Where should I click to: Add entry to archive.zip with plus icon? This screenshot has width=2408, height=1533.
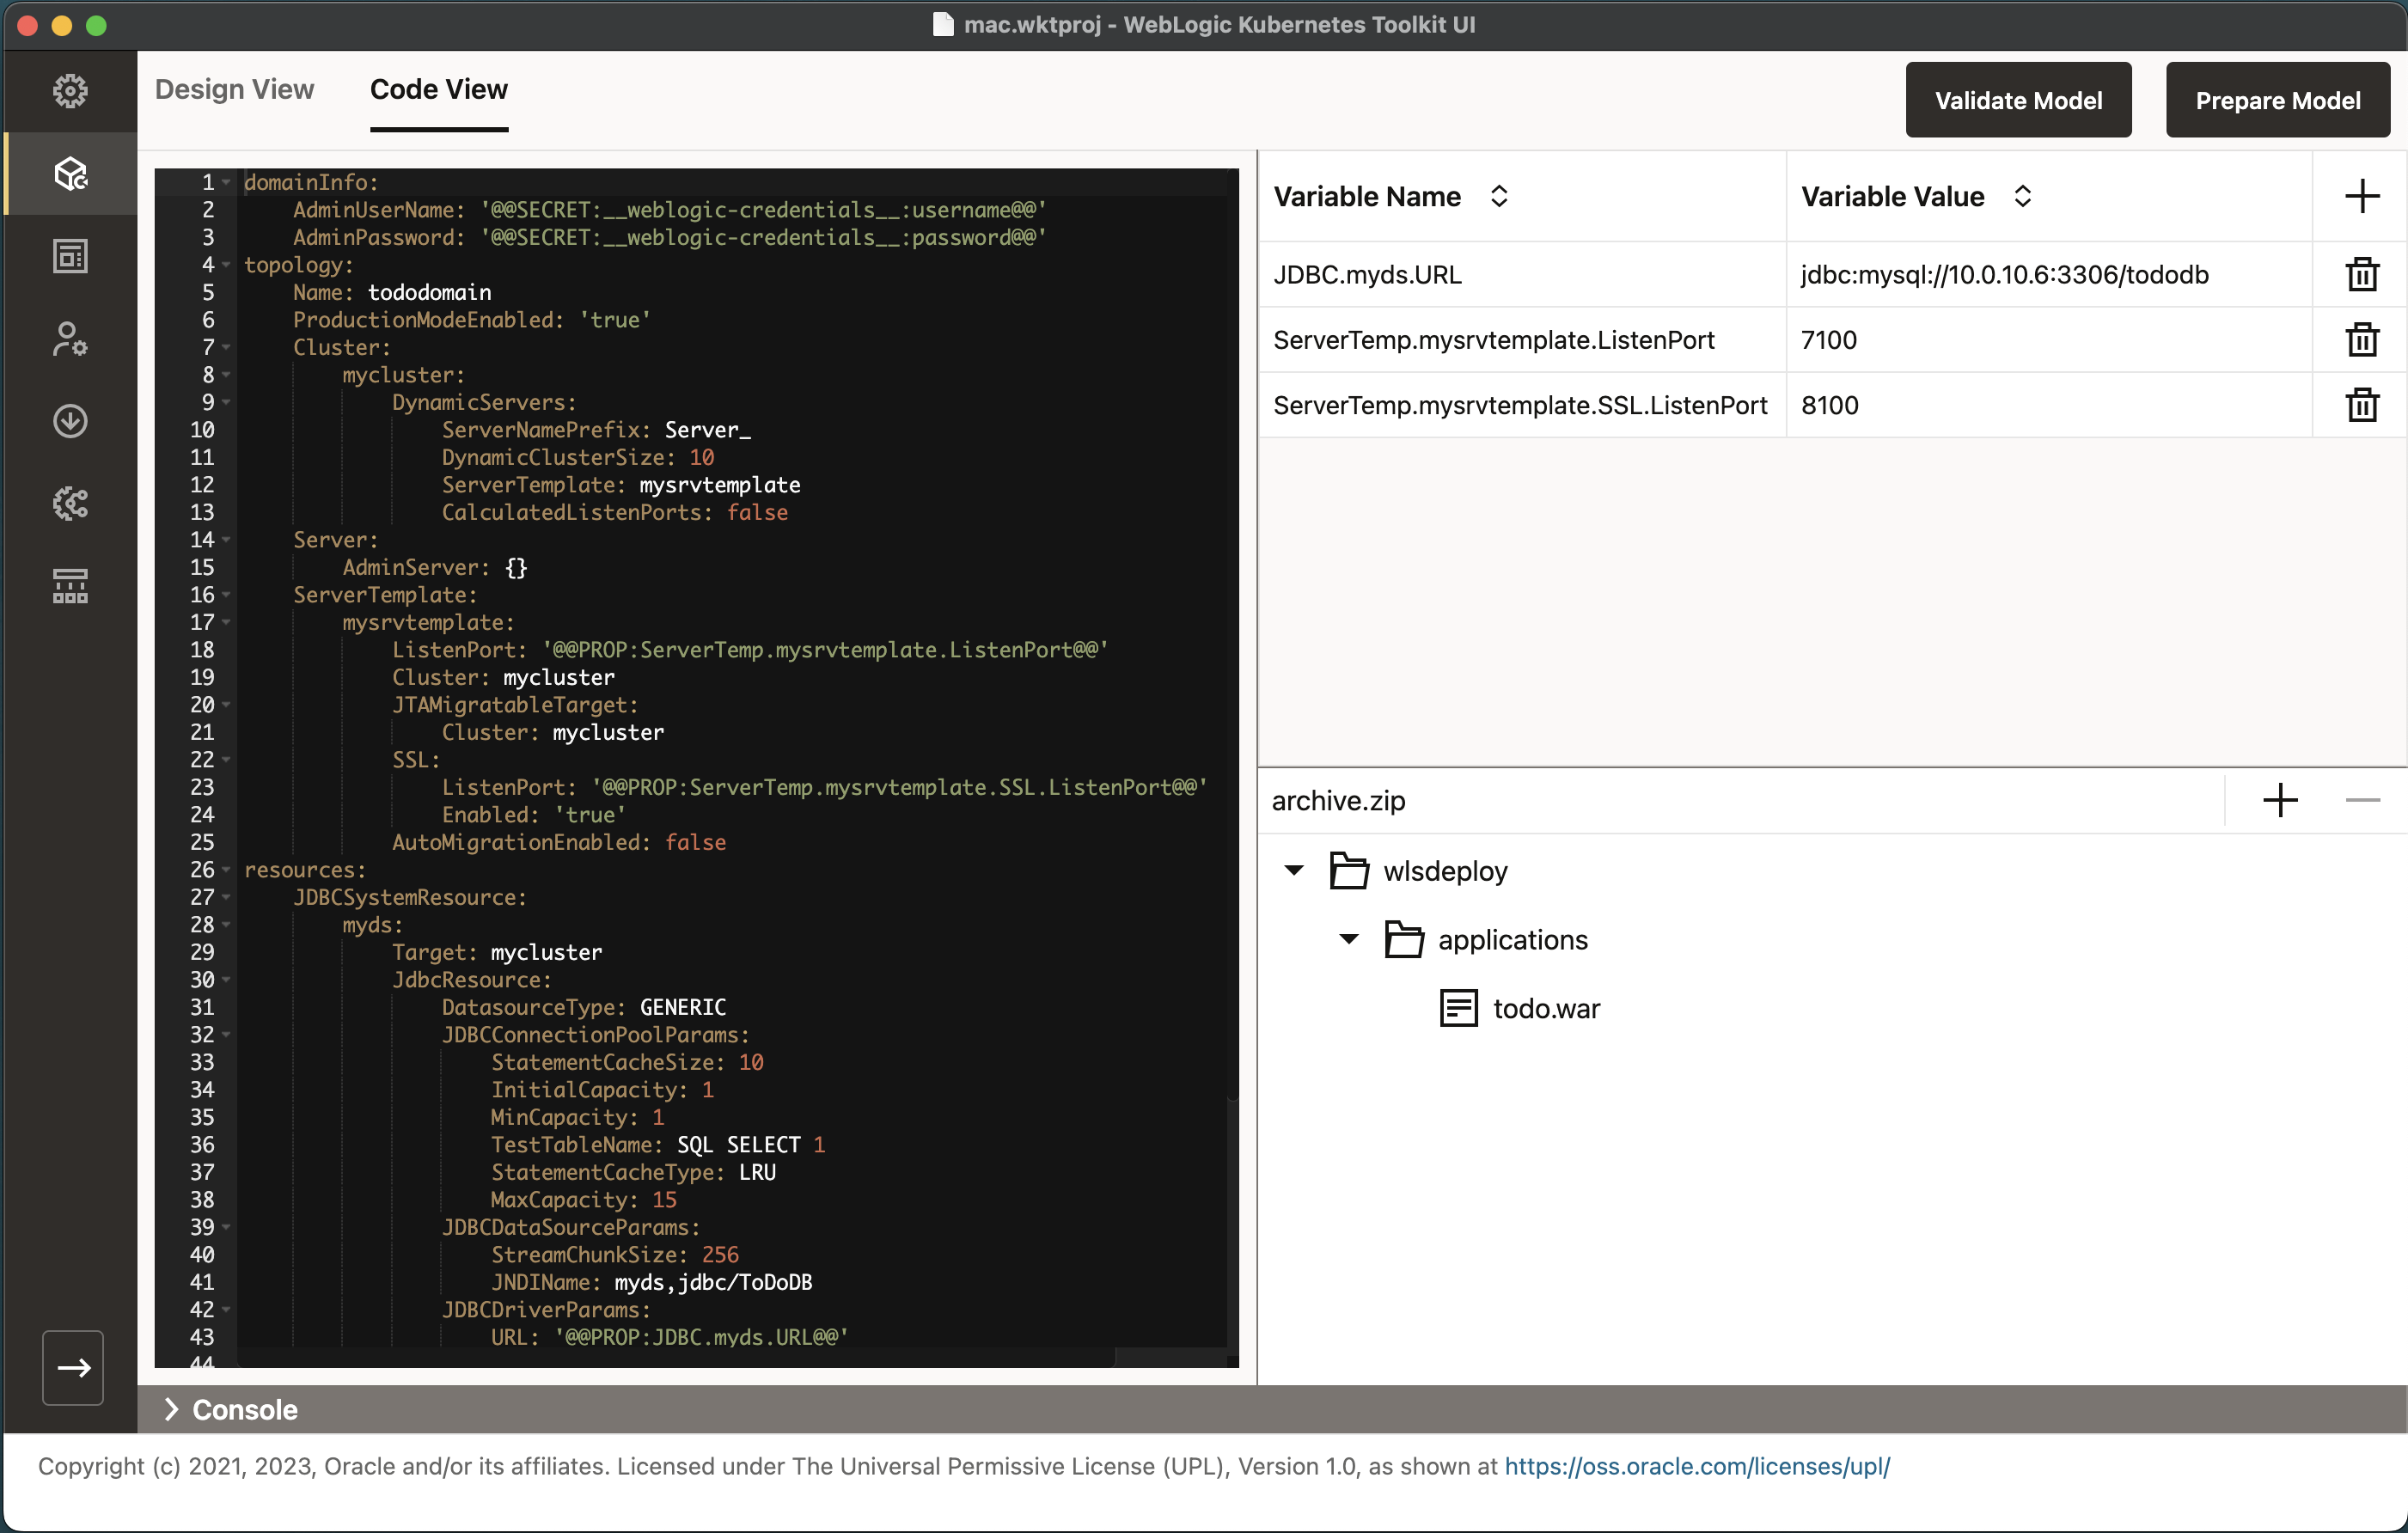tap(2279, 800)
